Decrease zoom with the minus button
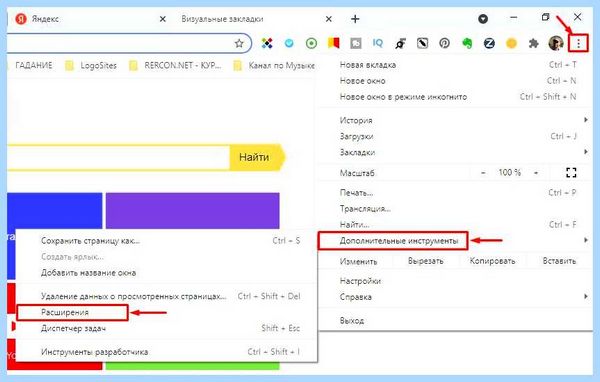This screenshot has height=382, width=600. (x=483, y=173)
